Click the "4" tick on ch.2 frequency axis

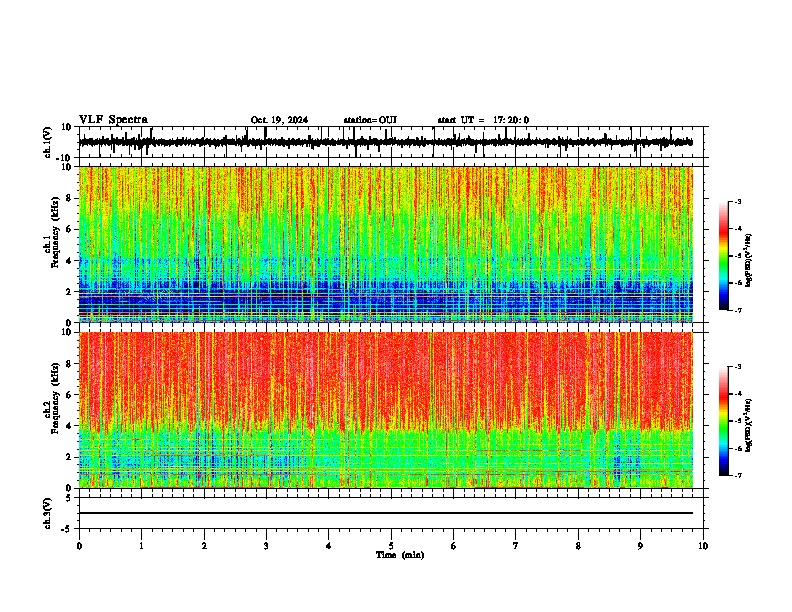pyautogui.click(x=70, y=426)
